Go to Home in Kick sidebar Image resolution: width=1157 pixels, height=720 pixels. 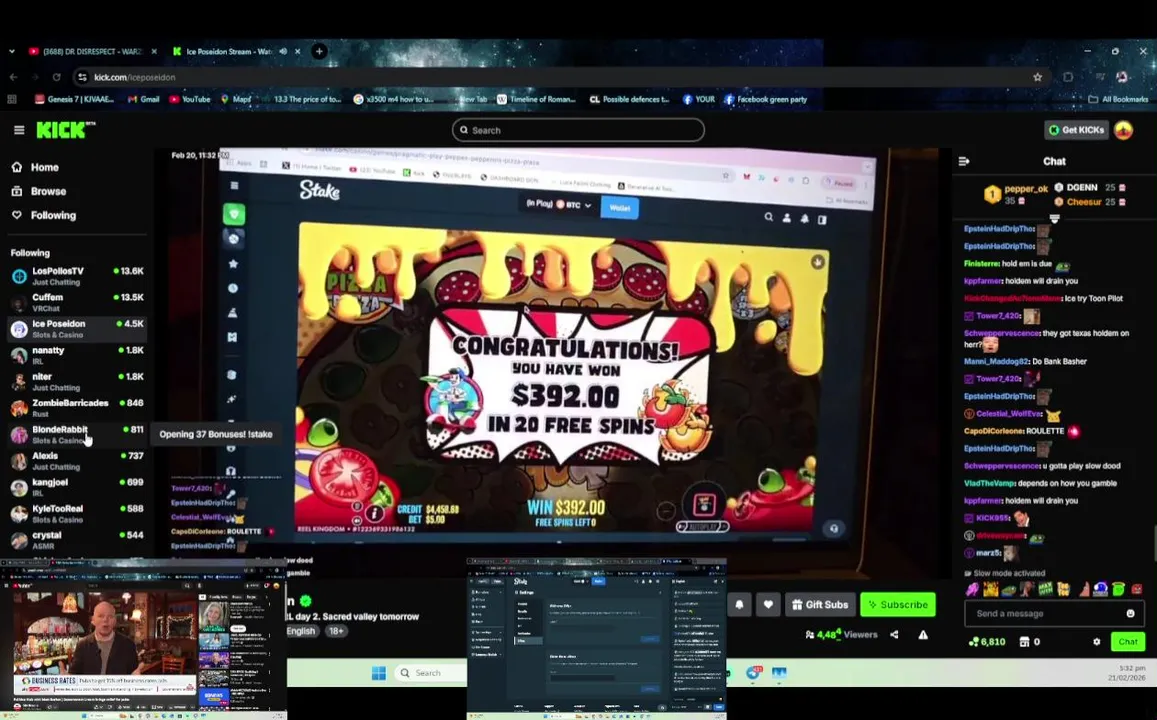pyautogui.click(x=35, y=167)
